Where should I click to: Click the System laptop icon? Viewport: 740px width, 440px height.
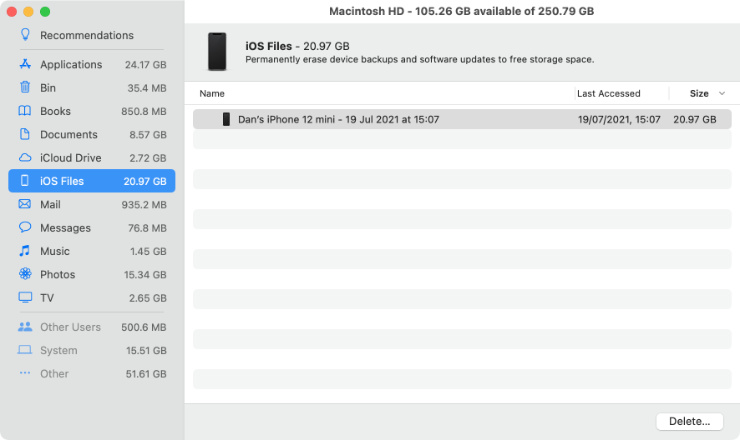tap(25, 350)
